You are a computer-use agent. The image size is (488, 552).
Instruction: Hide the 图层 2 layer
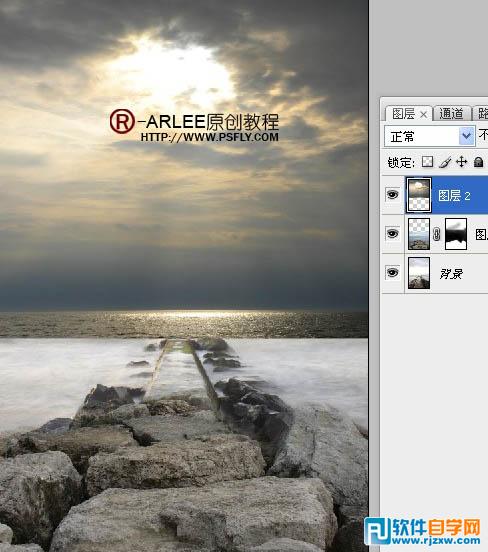point(392,195)
